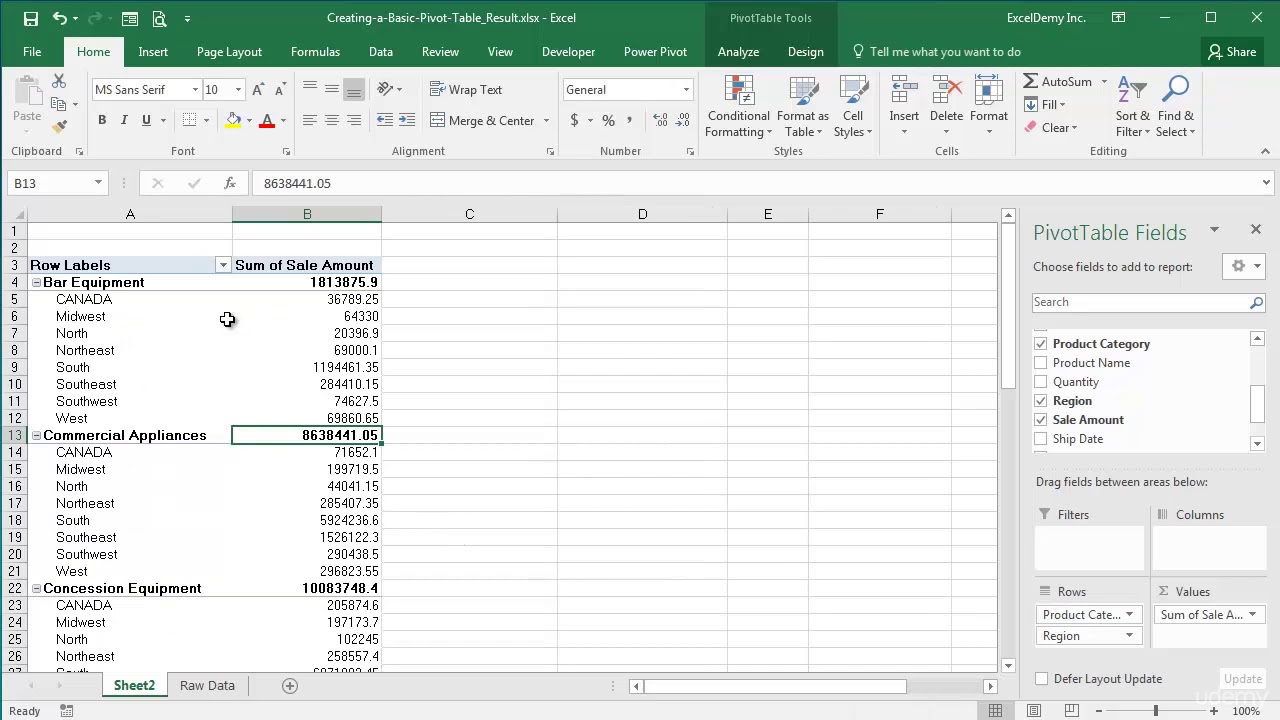The width and height of the screenshot is (1280, 720).
Task: Click the insert function fx icon
Action: (230, 183)
